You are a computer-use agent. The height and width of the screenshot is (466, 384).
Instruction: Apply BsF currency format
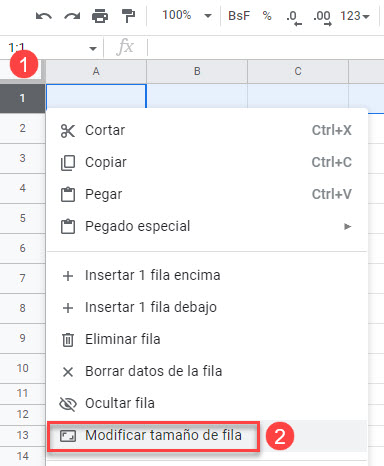click(x=239, y=16)
